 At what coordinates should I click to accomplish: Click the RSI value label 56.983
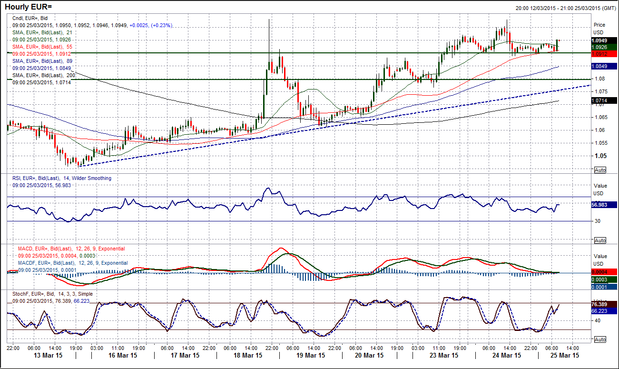click(604, 205)
